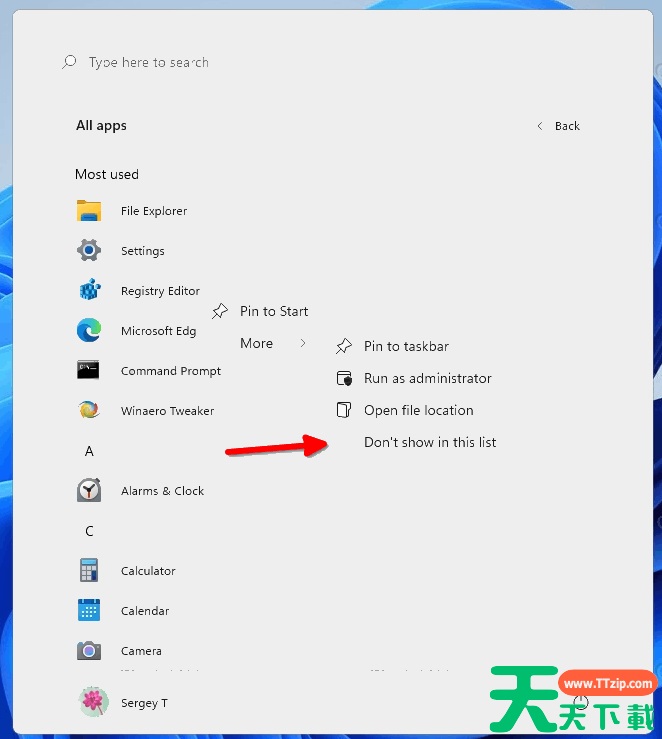Click the Back chevron arrow
The width and height of the screenshot is (662, 739).
point(540,126)
